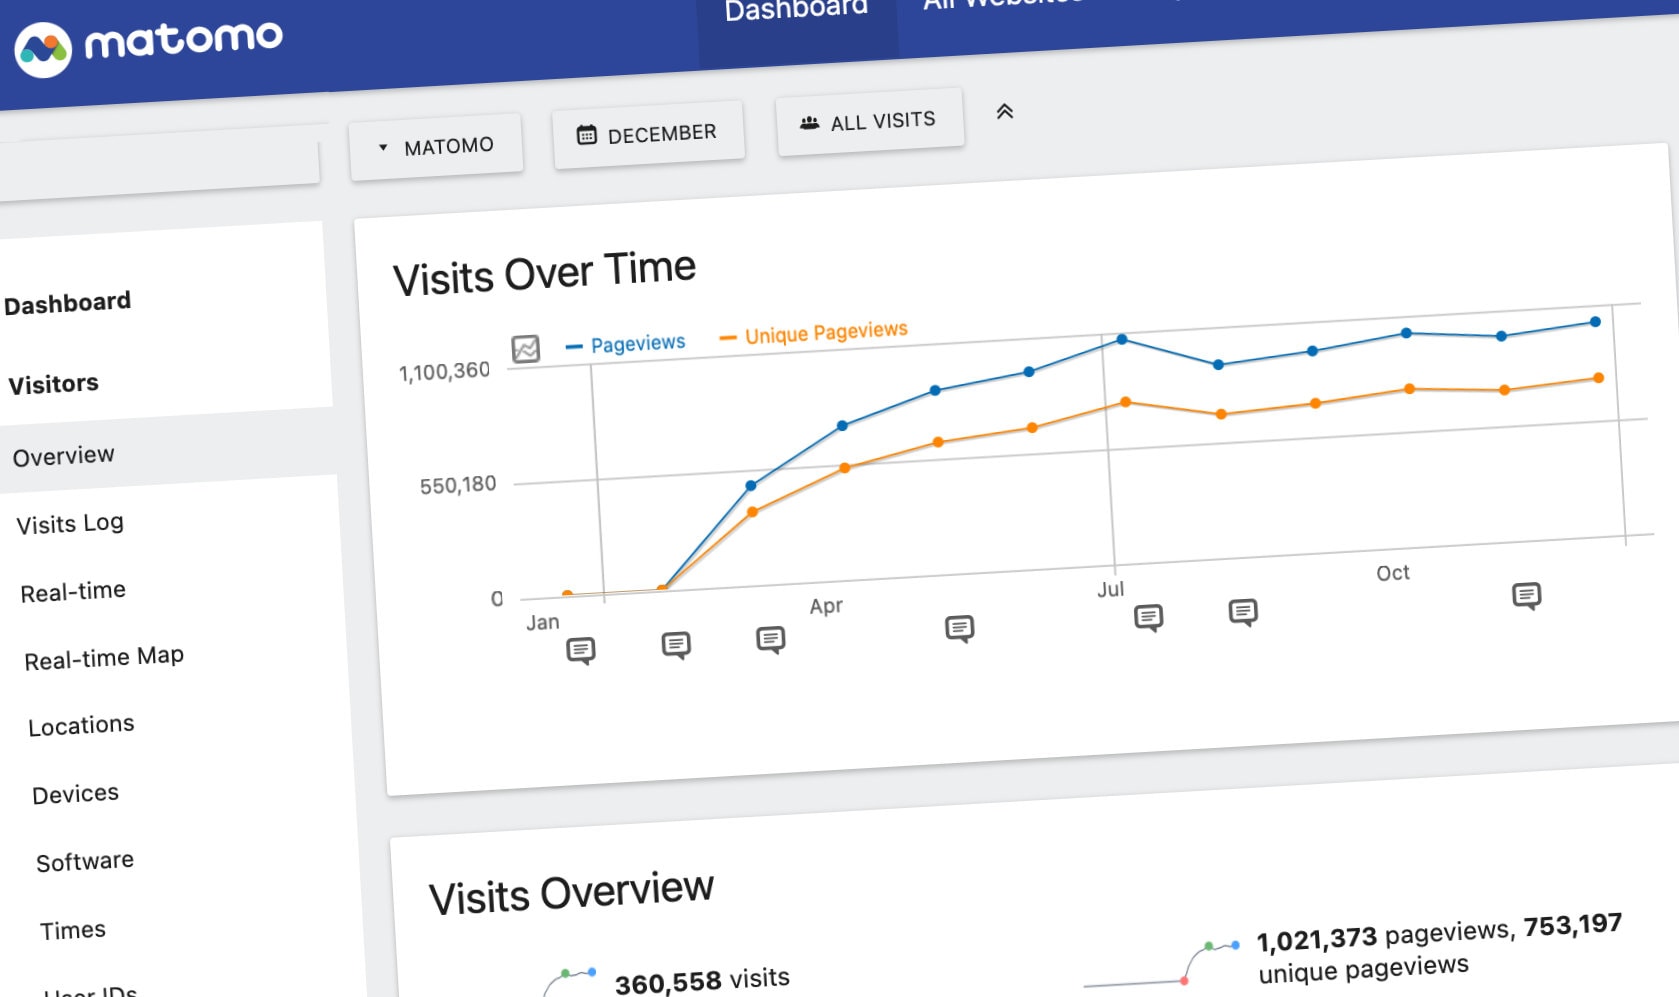Click the 360,558 visits text
The image size is (1679, 997).
click(702, 980)
